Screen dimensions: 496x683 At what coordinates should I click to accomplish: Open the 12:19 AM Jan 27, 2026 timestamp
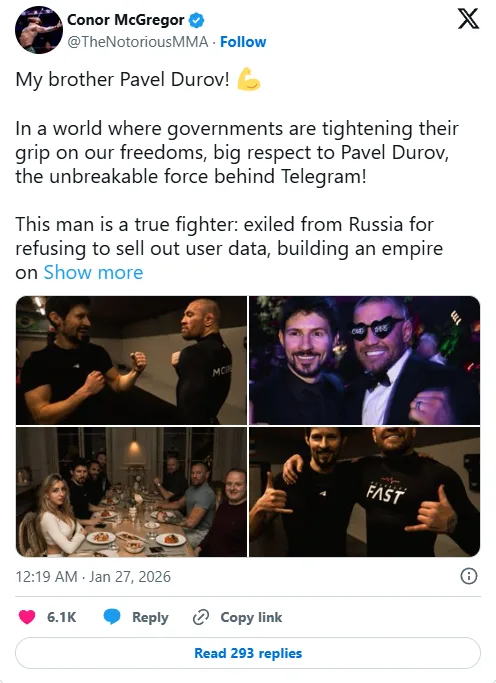coord(93,577)
